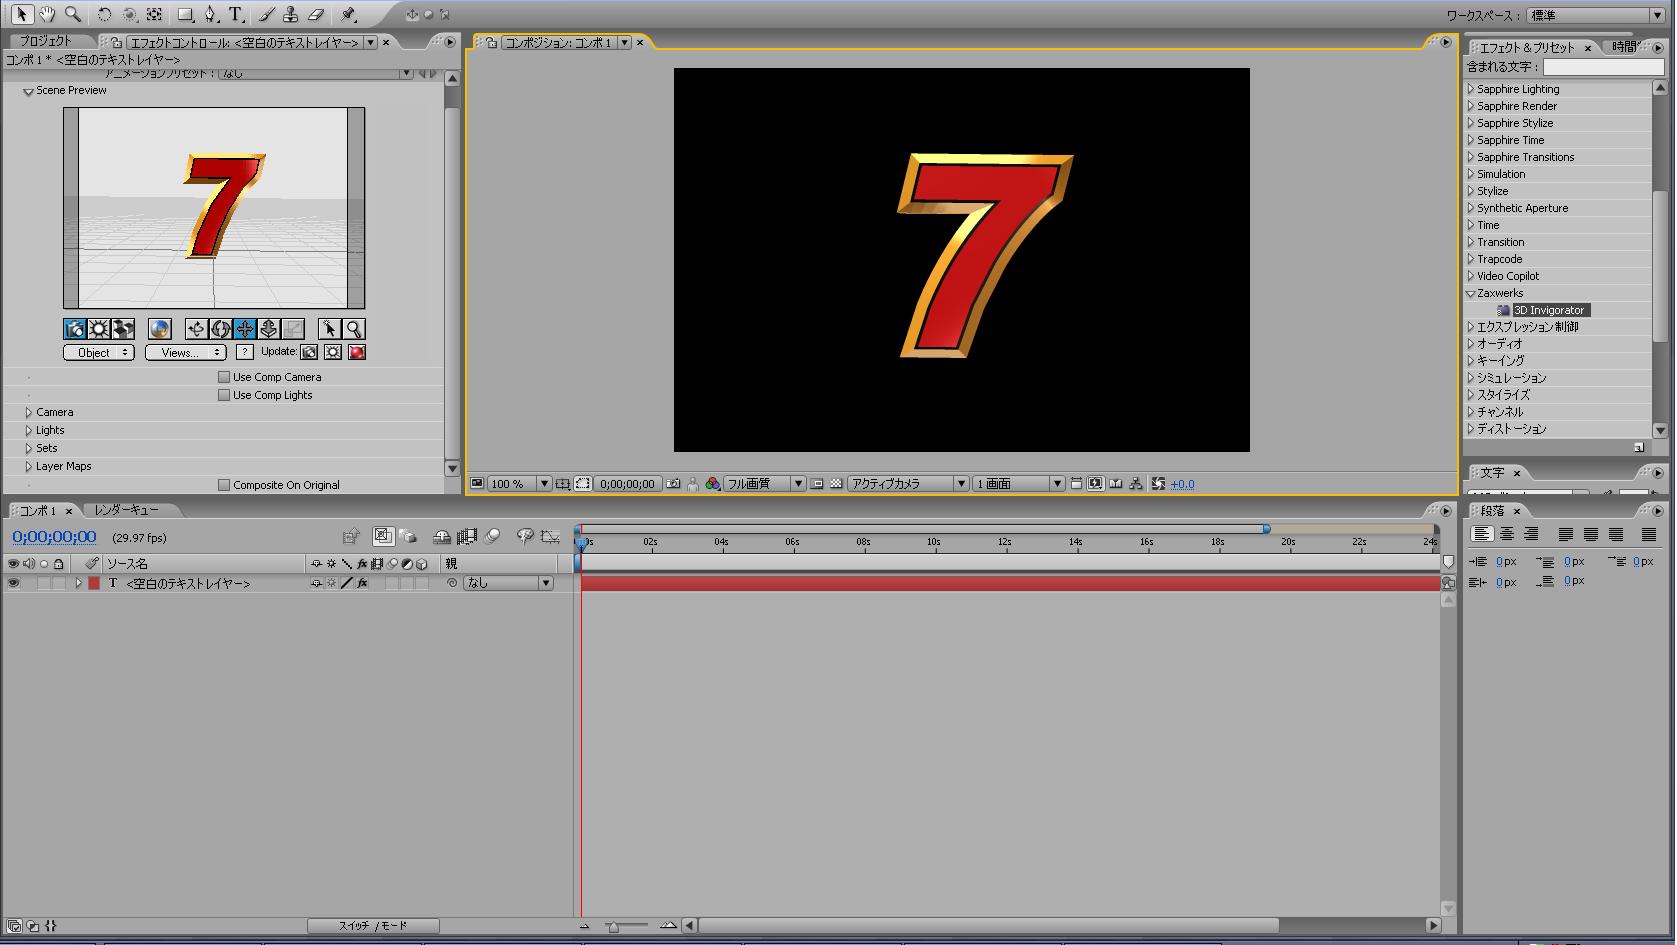
Task: Select the Invigorator dolly push tool
Action: (x=269, y=329)
